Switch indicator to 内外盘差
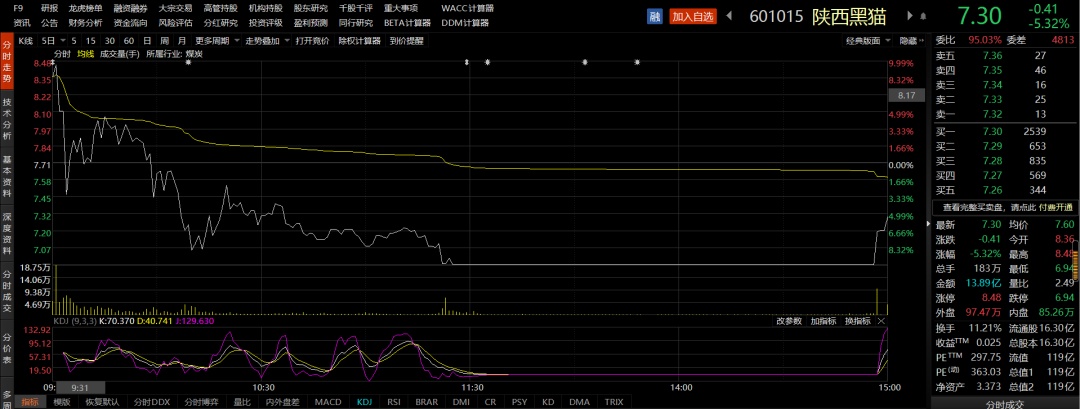This screenshot has width=1080, height=409. pyautogui.click(x=283, y=402)
